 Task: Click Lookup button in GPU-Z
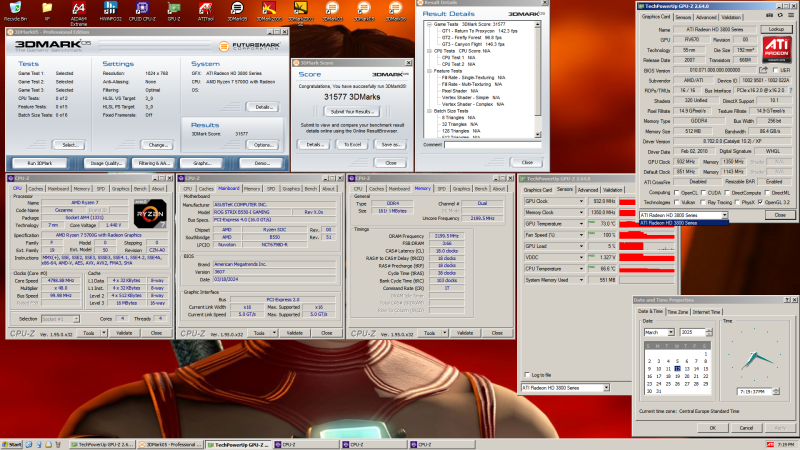click(x=776, y=29)
